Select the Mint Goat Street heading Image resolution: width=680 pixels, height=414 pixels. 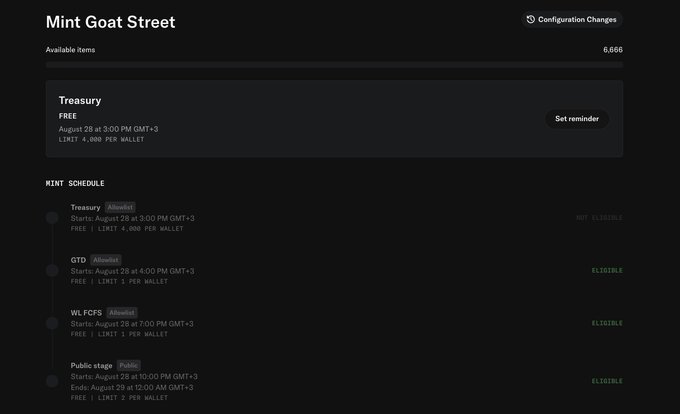(111, 22)
